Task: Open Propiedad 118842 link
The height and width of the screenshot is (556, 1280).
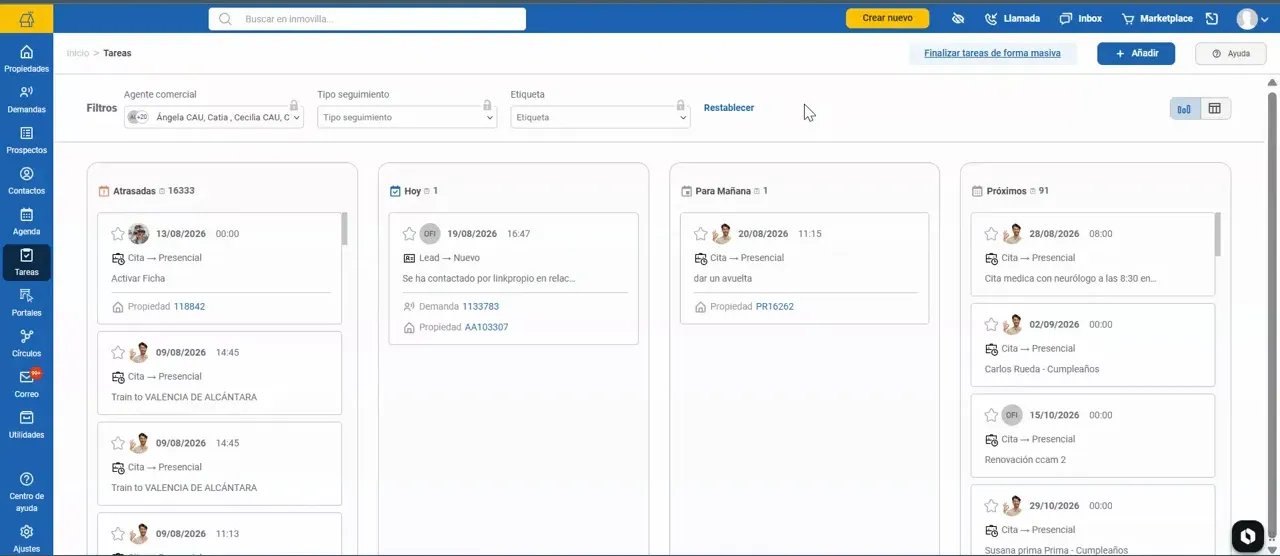Action: pos(189,307)
